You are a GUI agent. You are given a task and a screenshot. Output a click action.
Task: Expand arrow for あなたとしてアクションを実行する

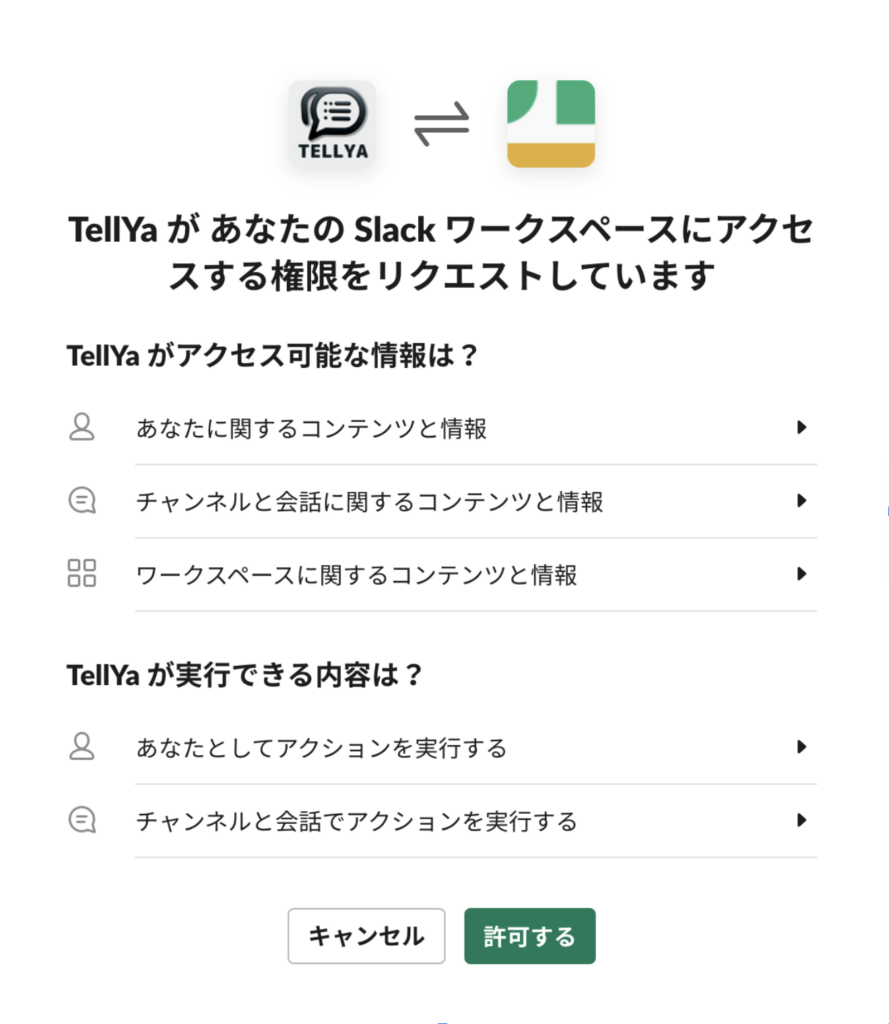point(801,747)
